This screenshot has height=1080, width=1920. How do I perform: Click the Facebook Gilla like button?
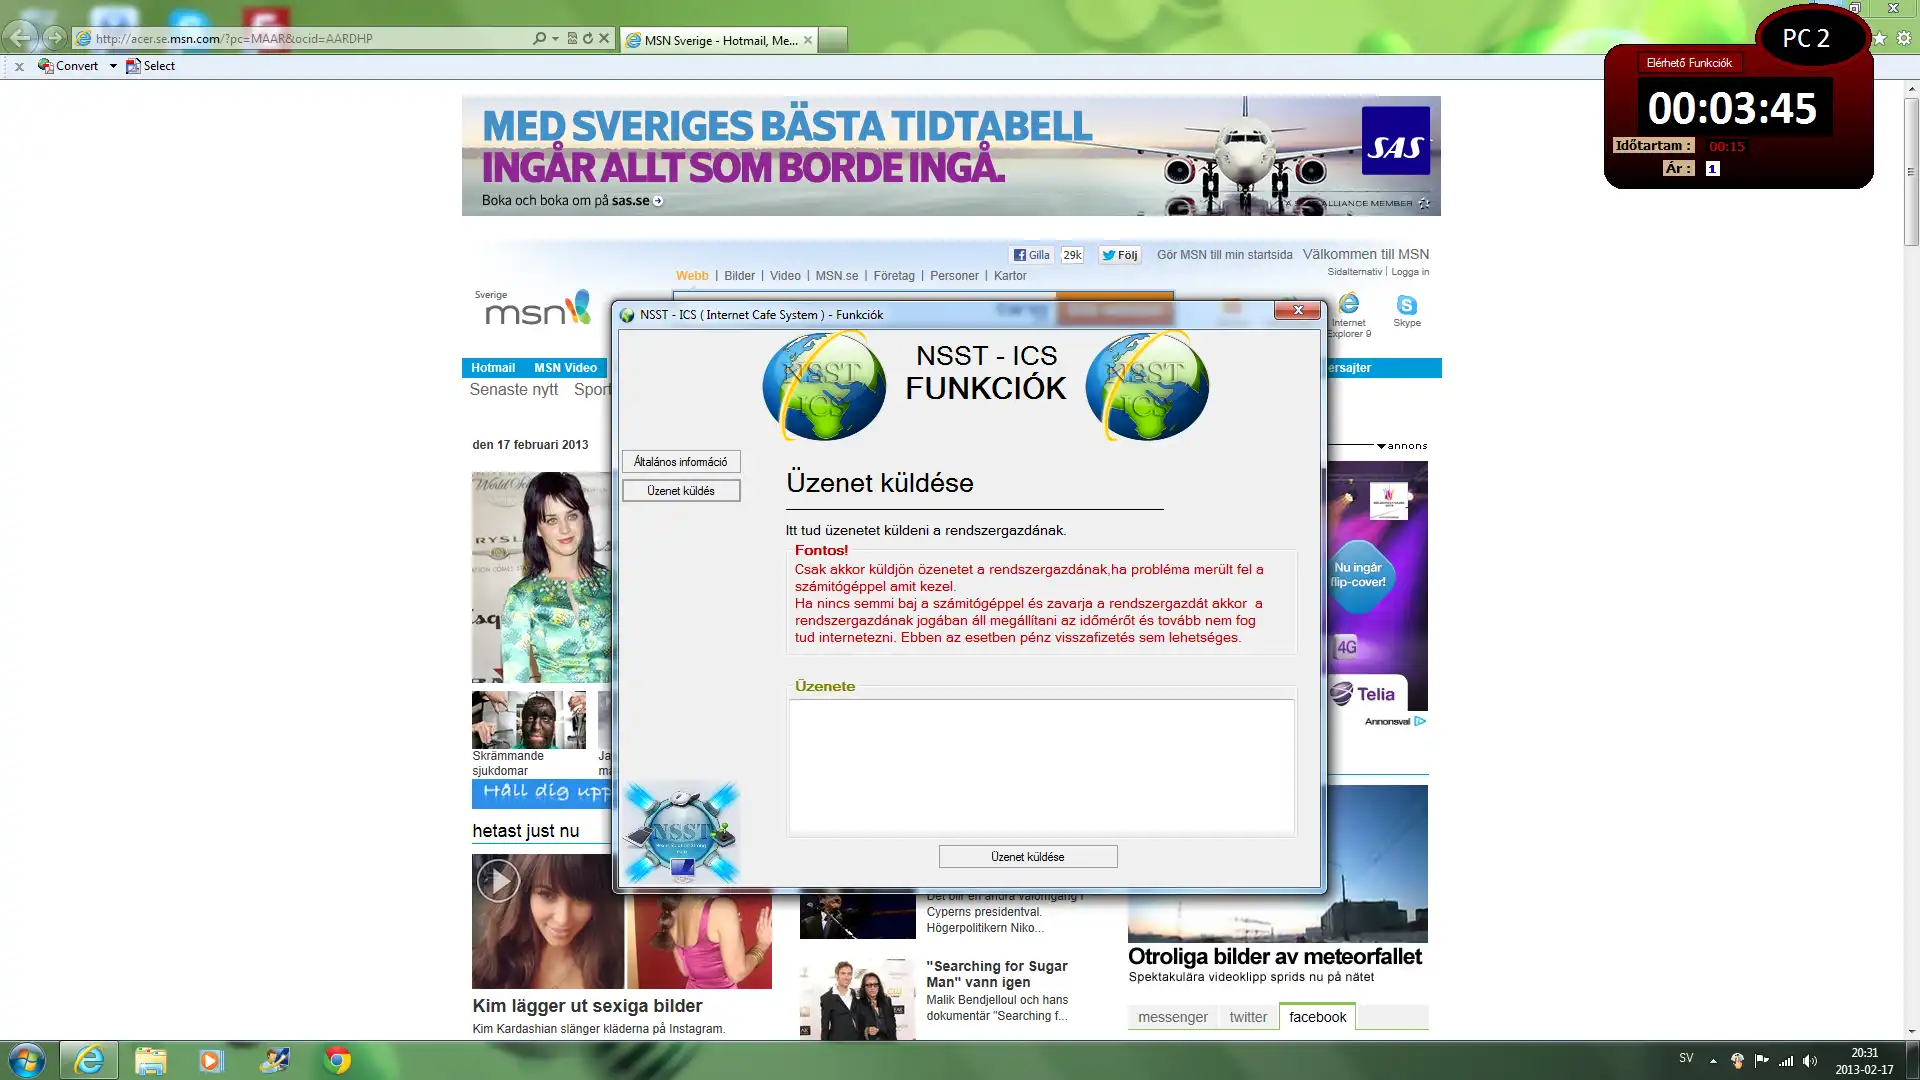click(x=1031, y=255)
